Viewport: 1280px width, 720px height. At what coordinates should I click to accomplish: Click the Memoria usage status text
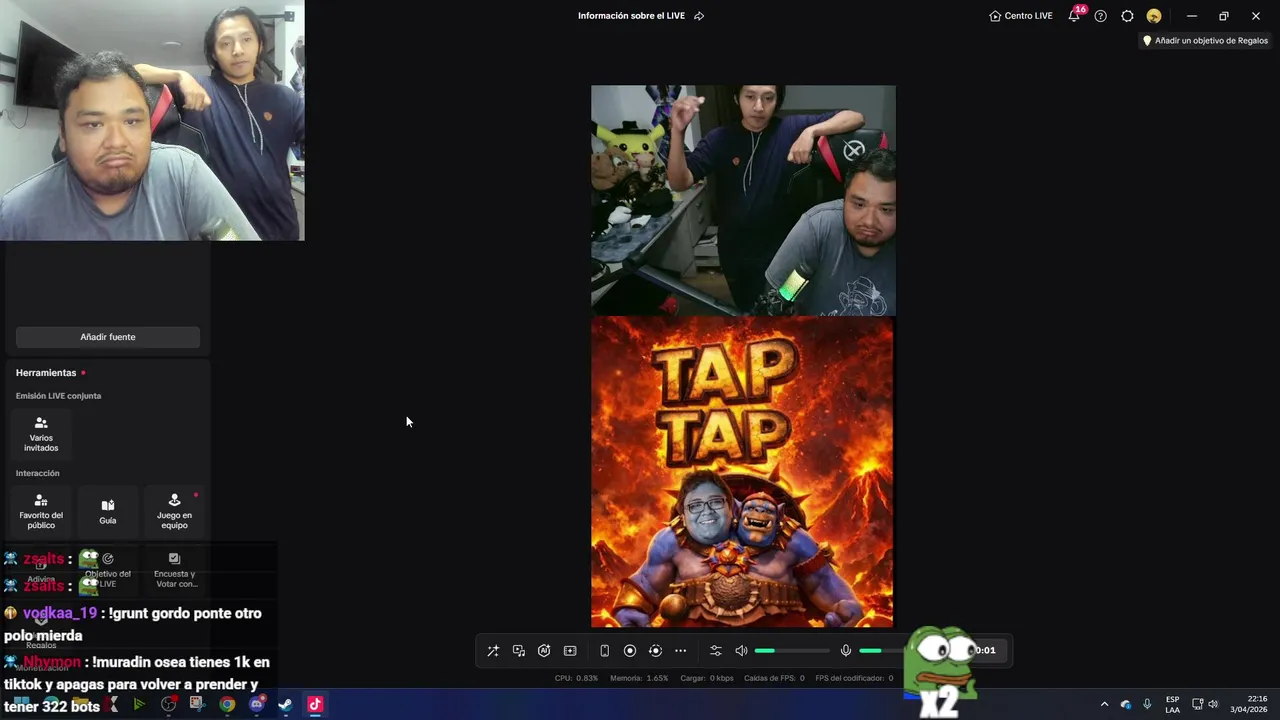(639, 678)
